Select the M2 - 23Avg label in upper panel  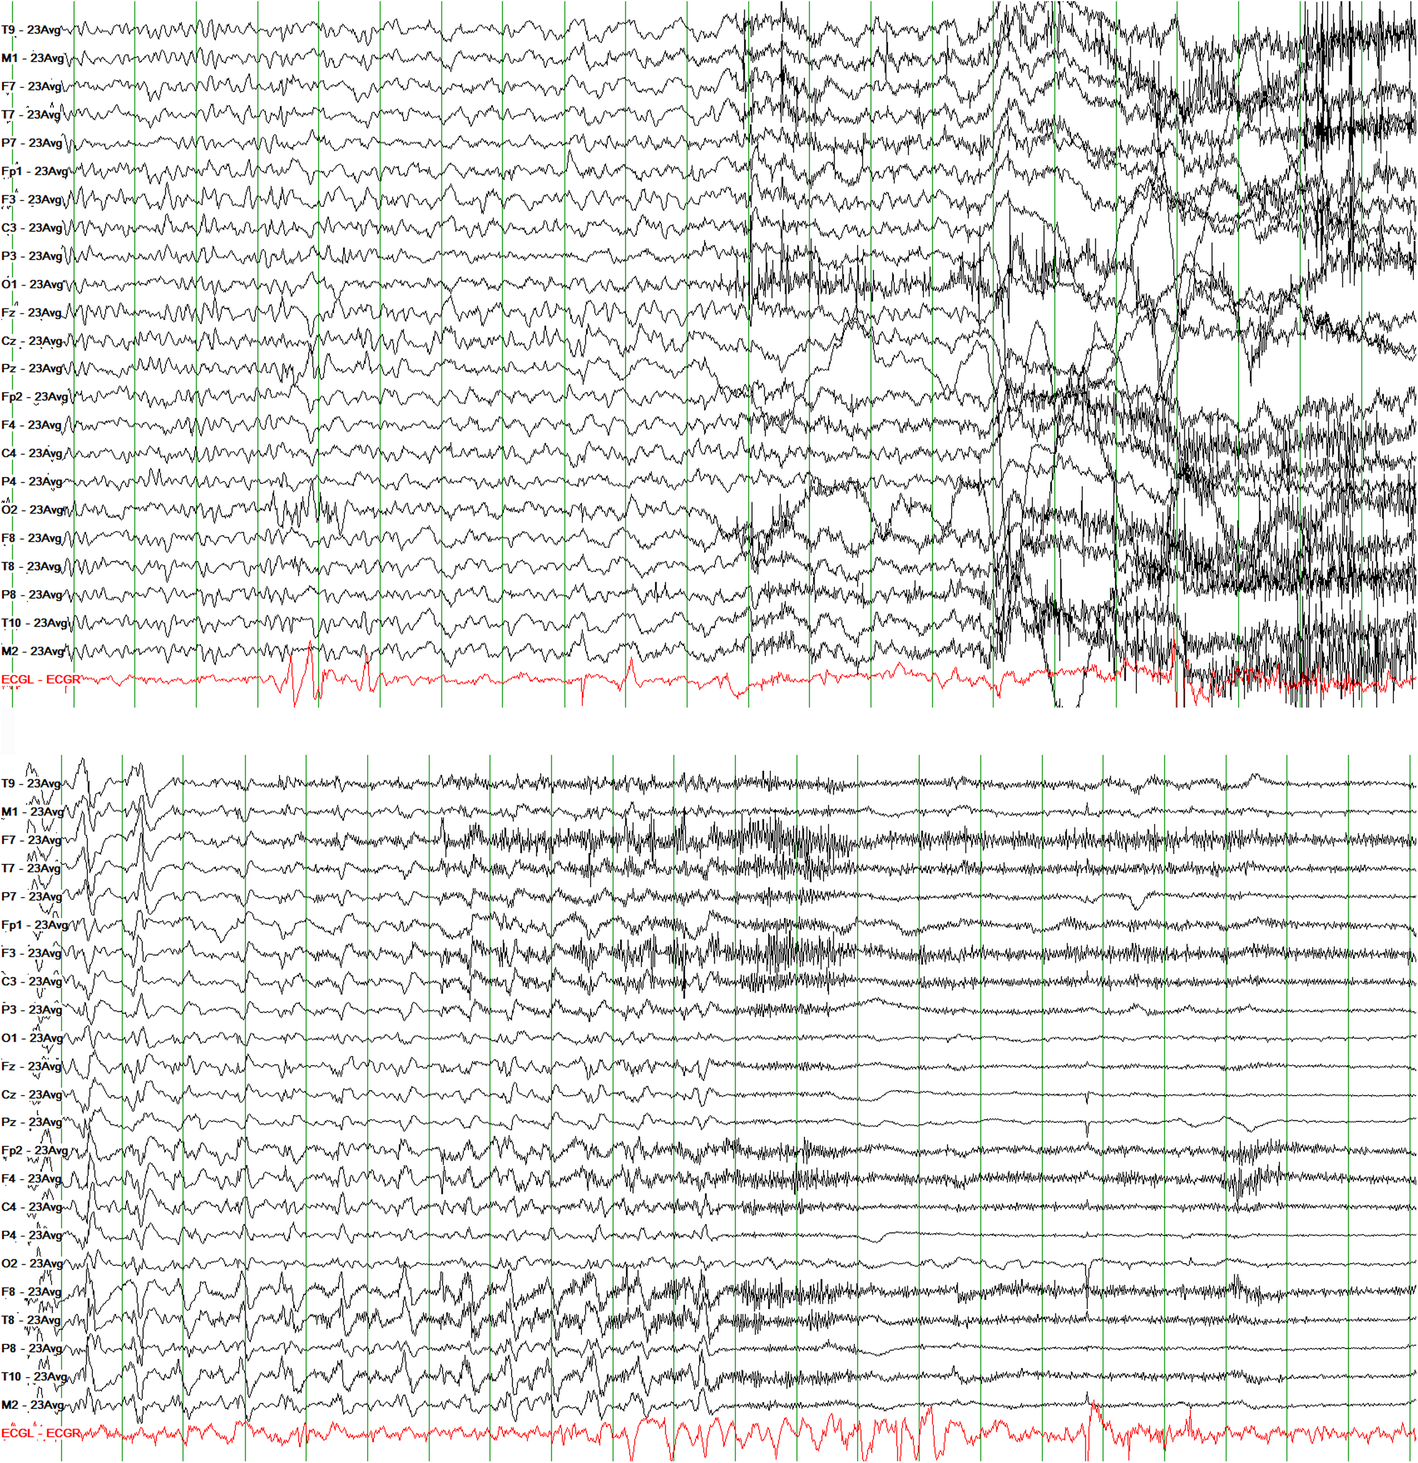(x=33, y=651)
